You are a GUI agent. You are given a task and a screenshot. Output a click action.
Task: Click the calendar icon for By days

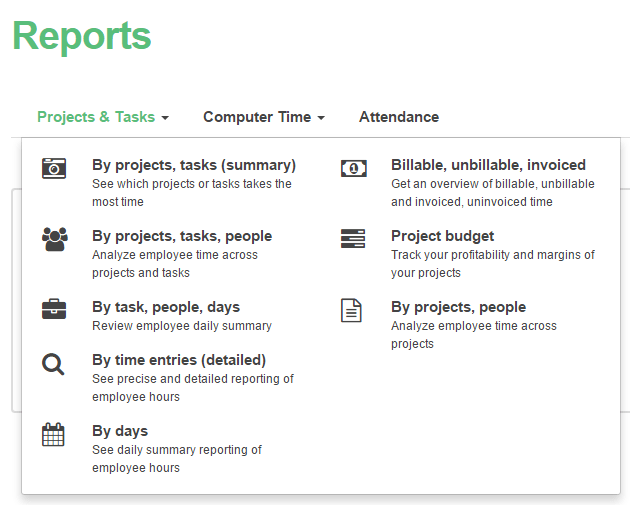[x=53, y=434]
